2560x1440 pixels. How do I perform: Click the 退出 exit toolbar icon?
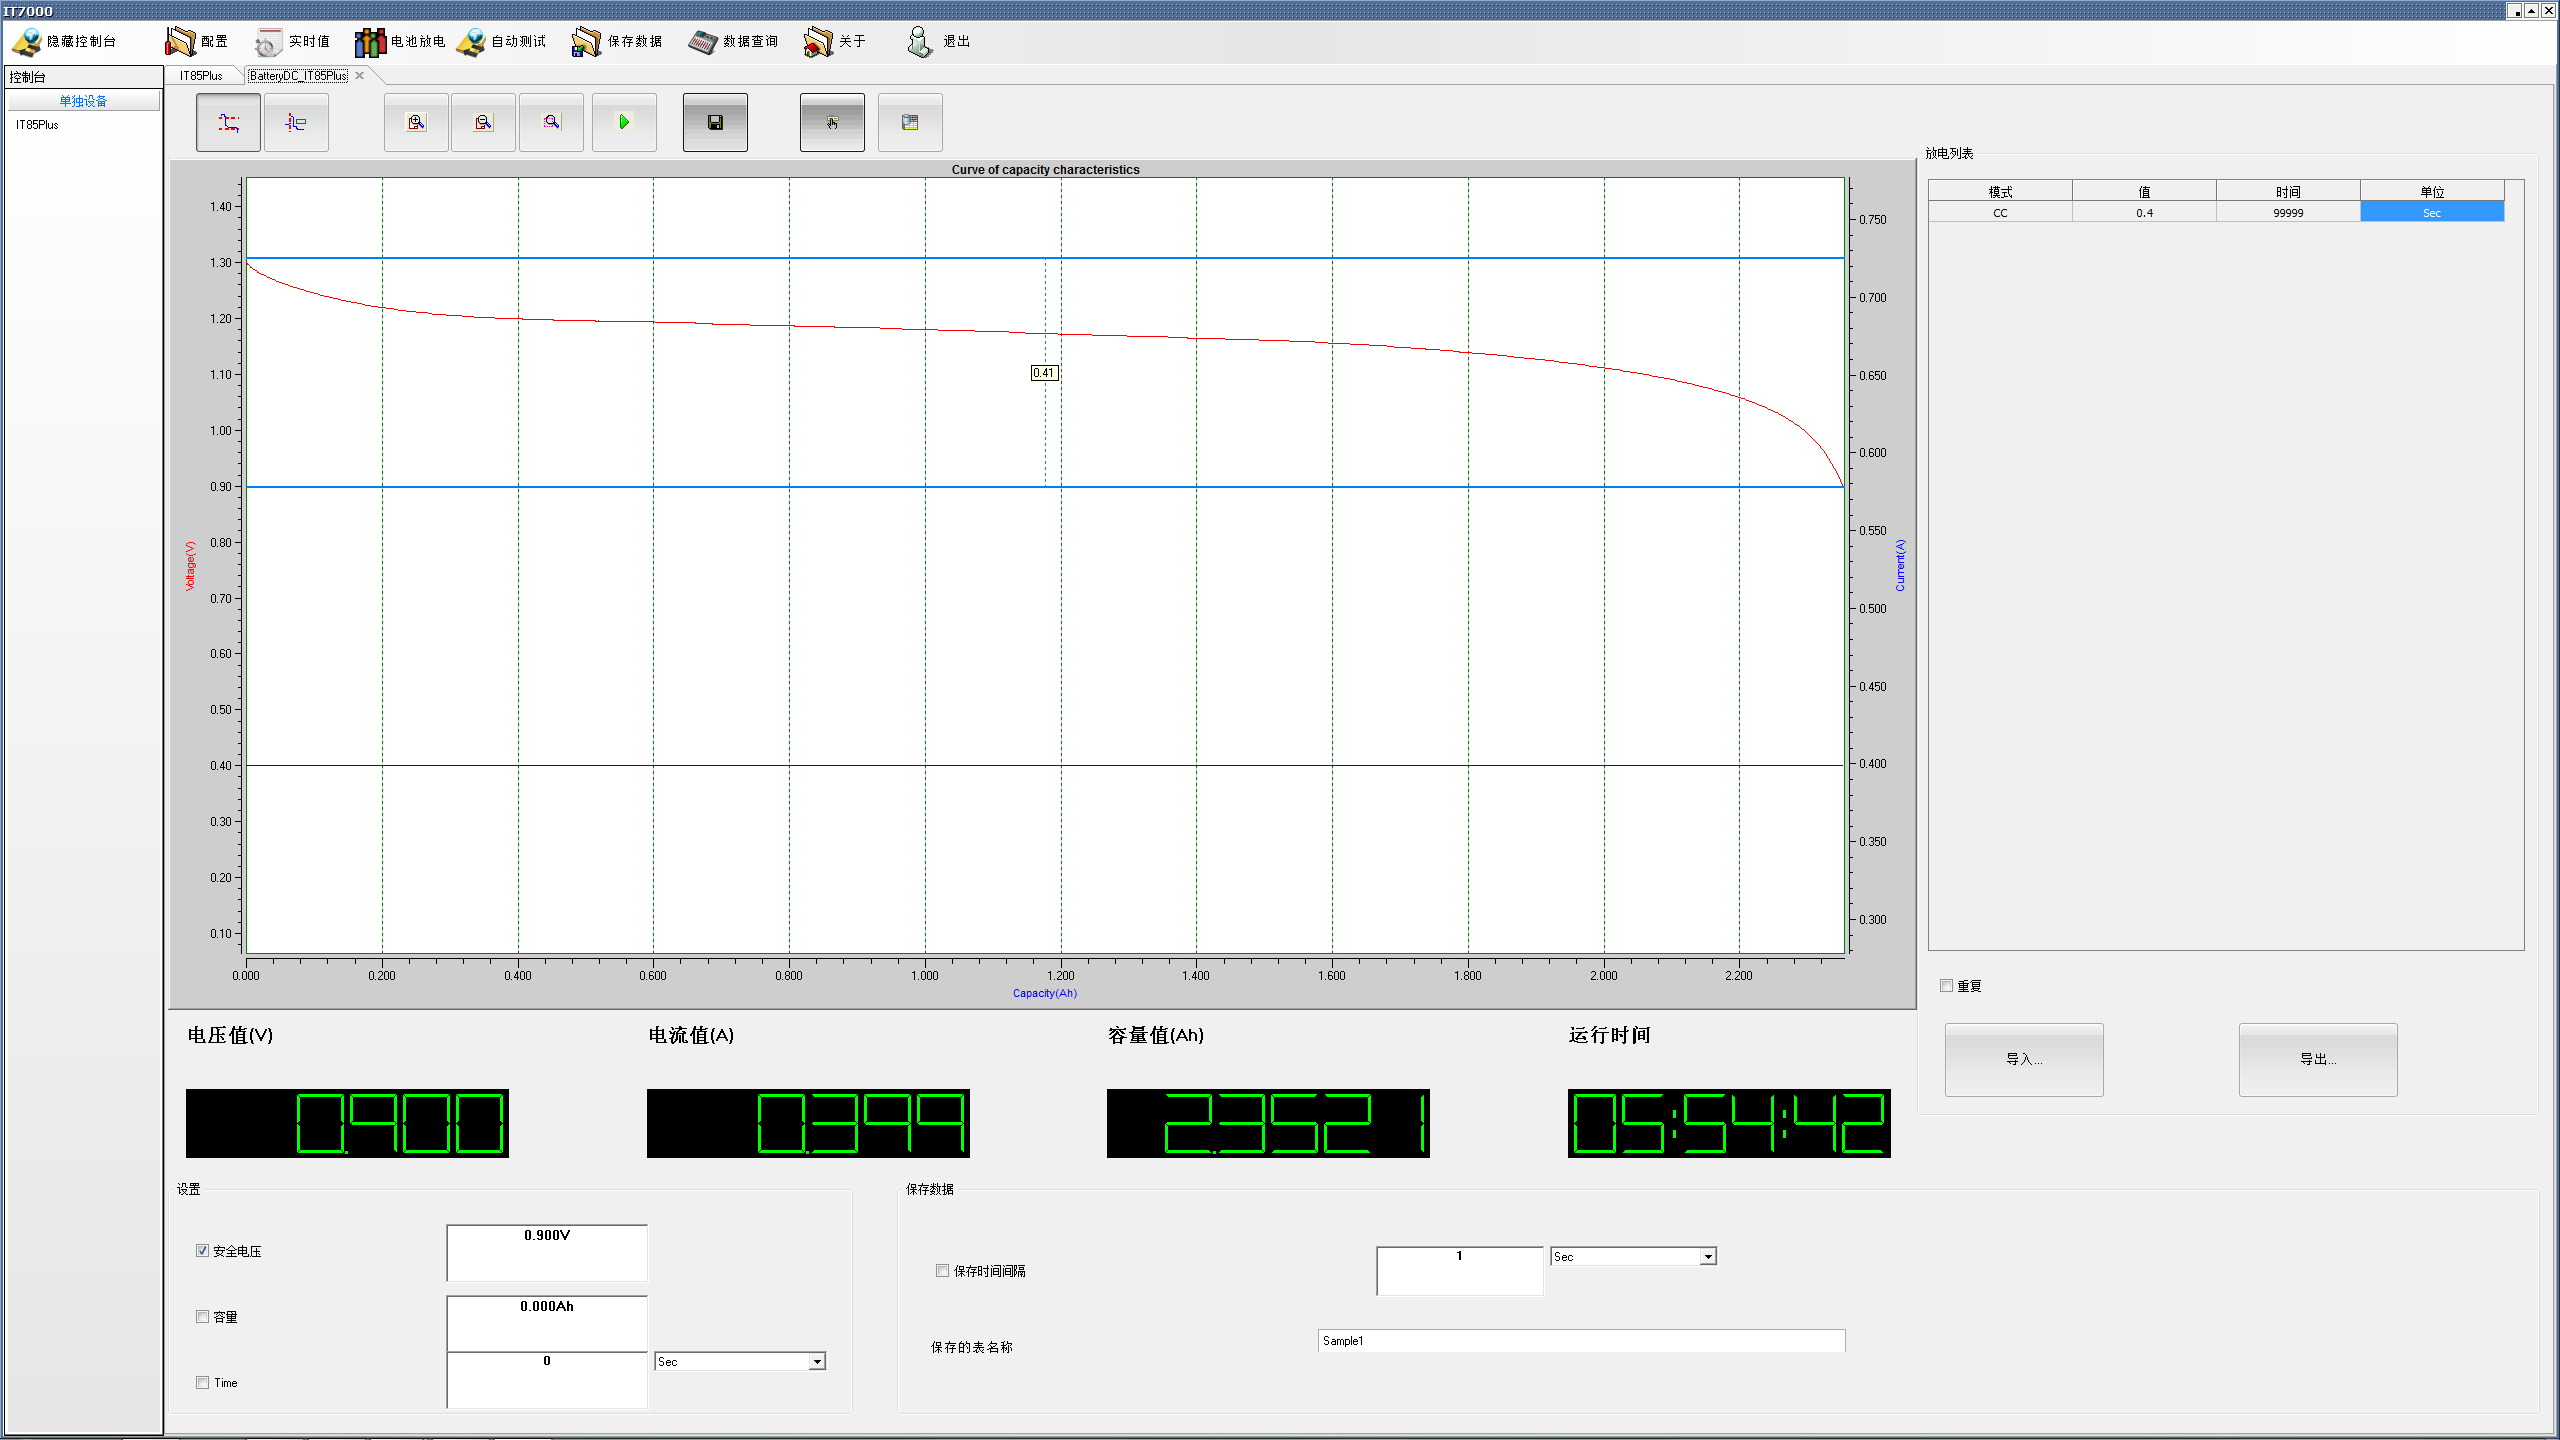(x=938, y=41)
